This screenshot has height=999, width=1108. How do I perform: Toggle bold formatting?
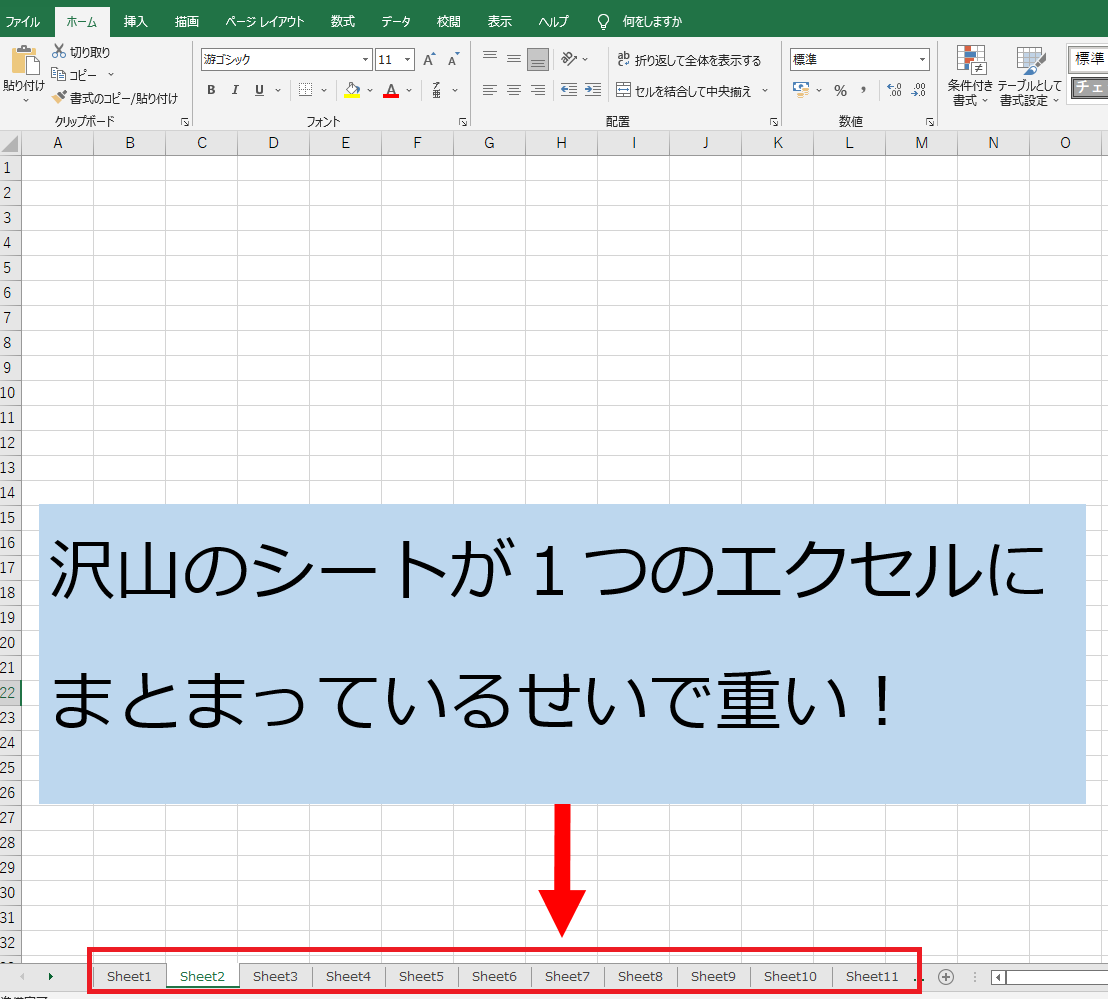pyautogui.click(x=211, y=90)
